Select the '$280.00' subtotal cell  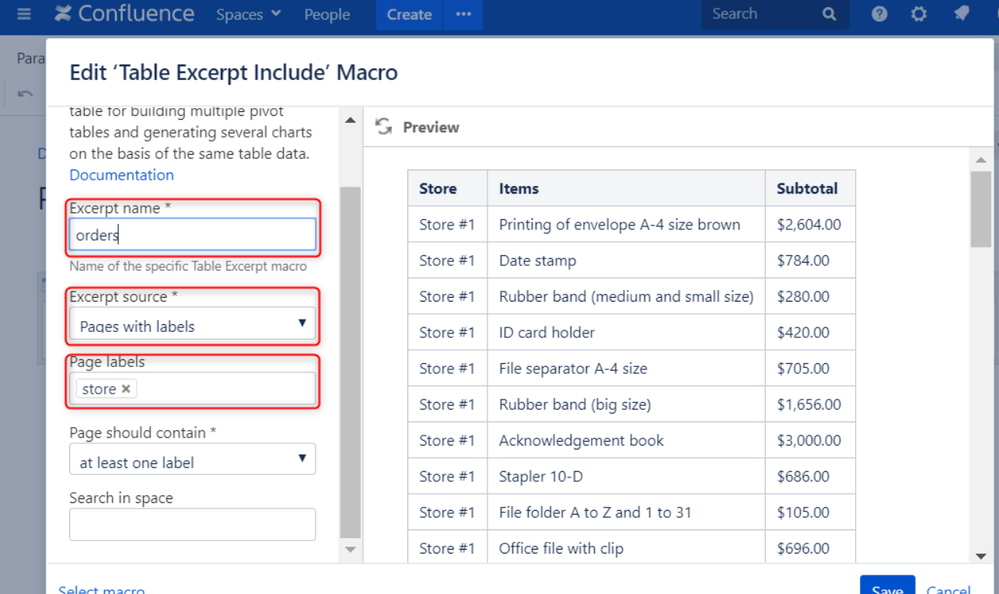(x=810, y=296)
